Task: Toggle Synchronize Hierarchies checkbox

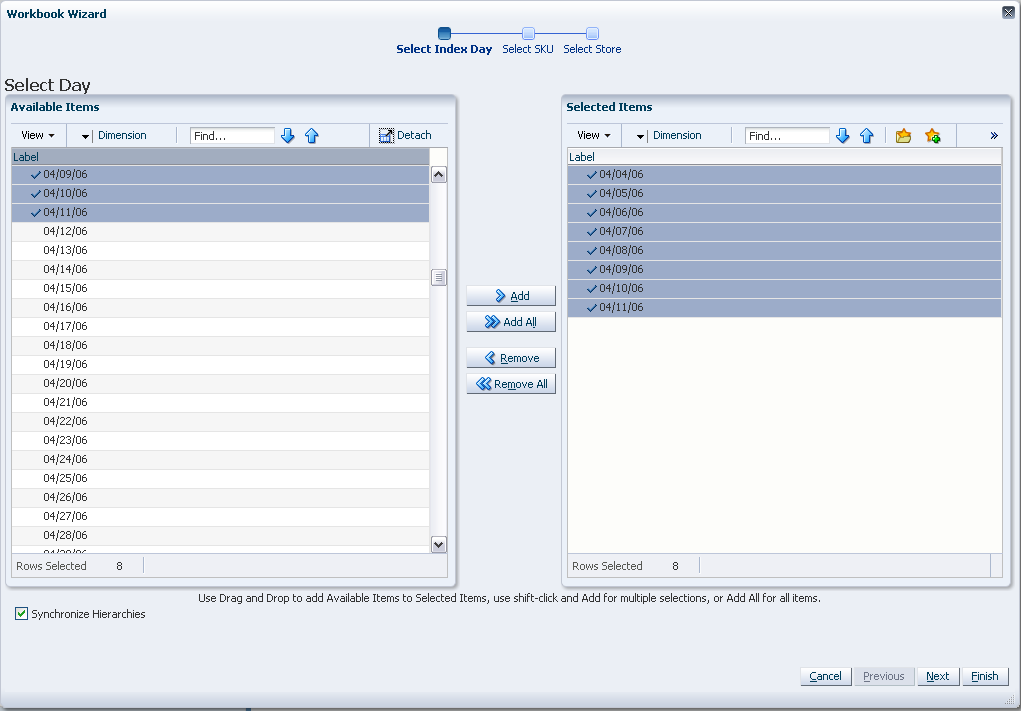Action: [21, 613]
